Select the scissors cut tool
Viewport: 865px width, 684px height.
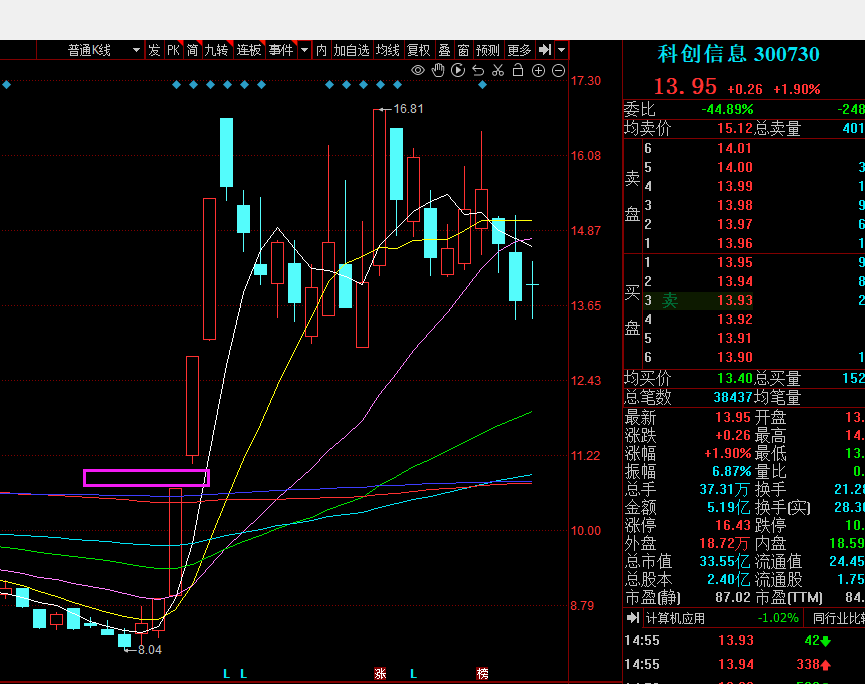[x=498, y=70]
